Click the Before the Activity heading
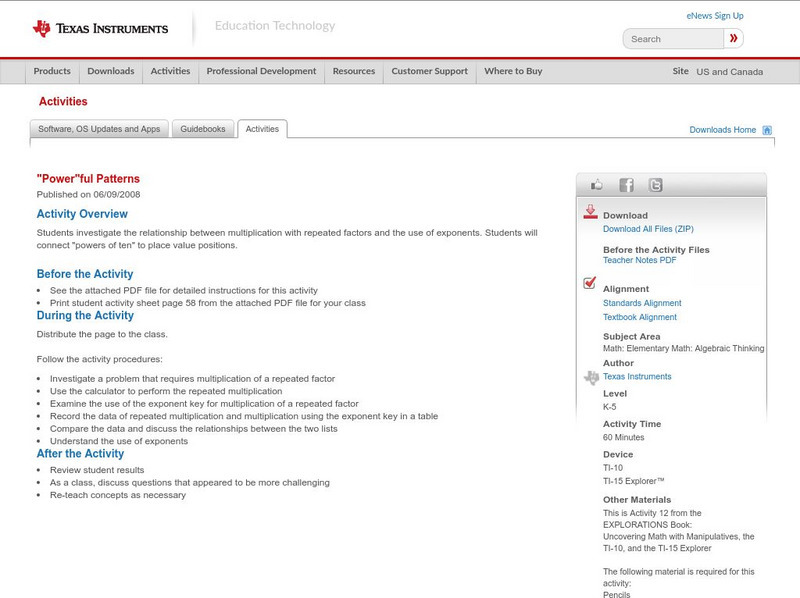800x598 pixels. coord(85,274)
